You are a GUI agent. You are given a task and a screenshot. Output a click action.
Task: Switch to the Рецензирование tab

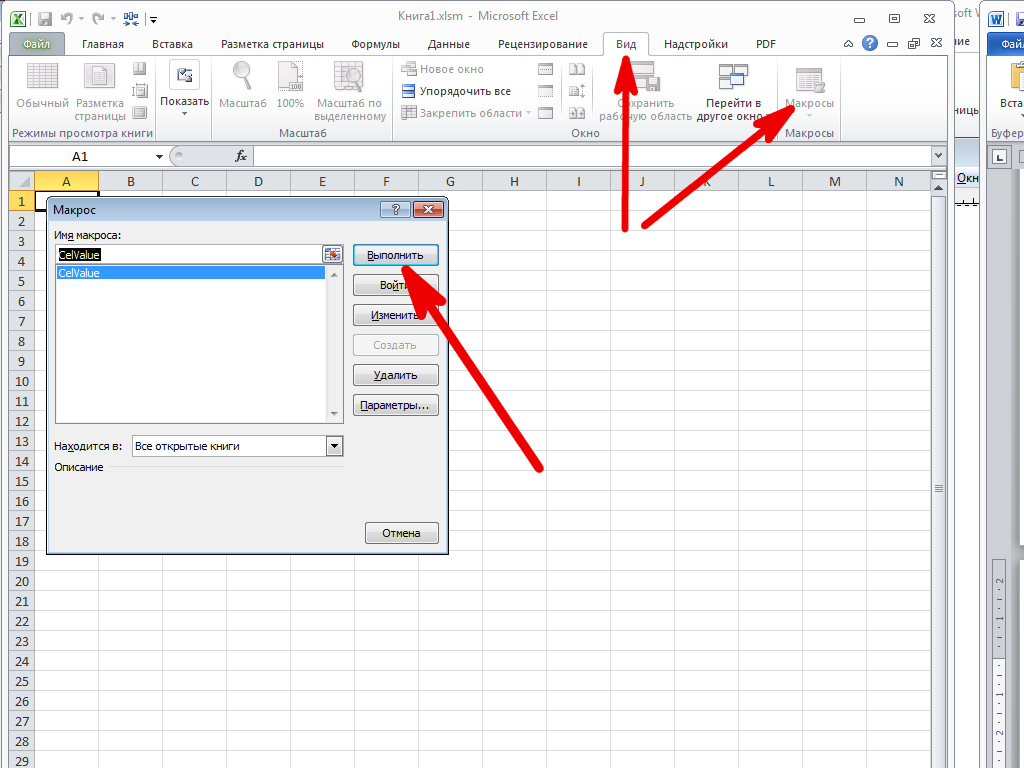[x=543, y=44]
